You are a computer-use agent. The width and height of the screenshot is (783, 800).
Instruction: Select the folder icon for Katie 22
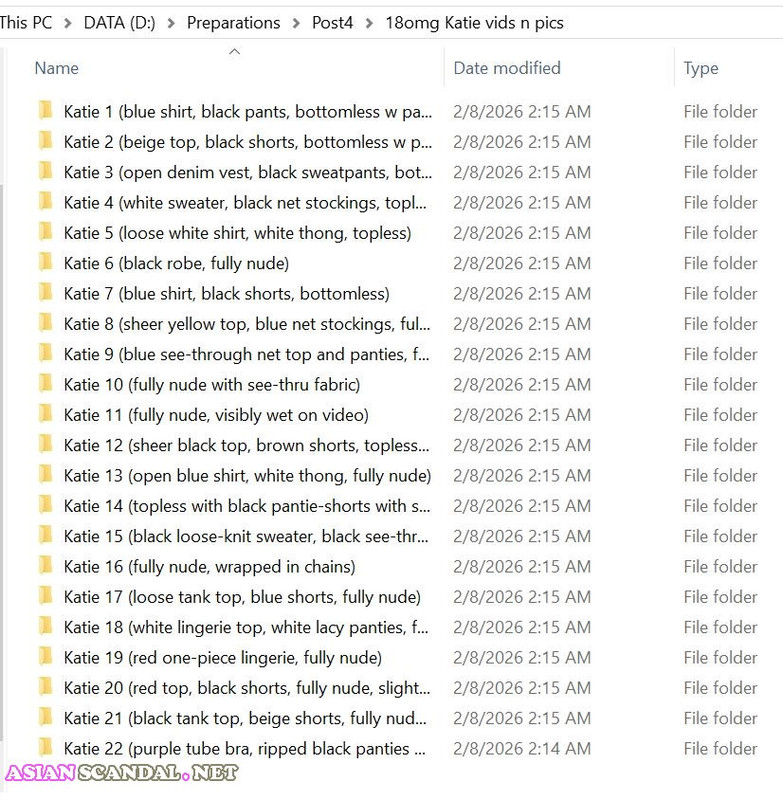coord(45,747)
